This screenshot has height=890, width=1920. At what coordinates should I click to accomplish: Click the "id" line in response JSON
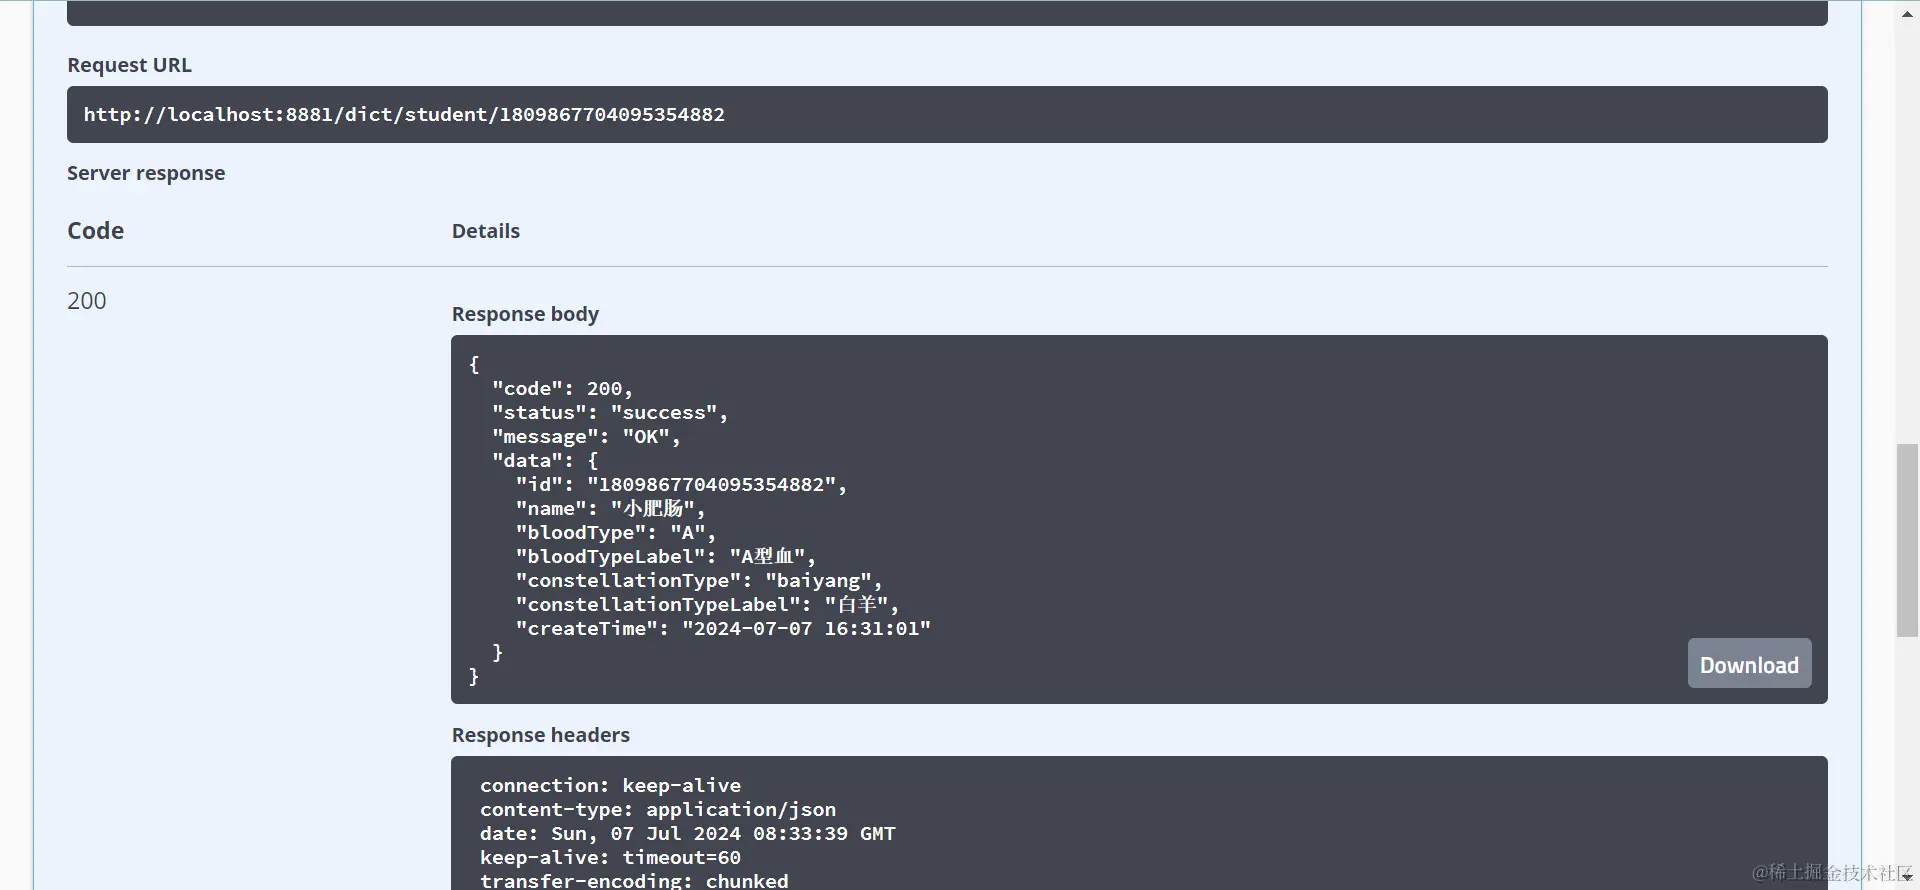click(681, 485)
